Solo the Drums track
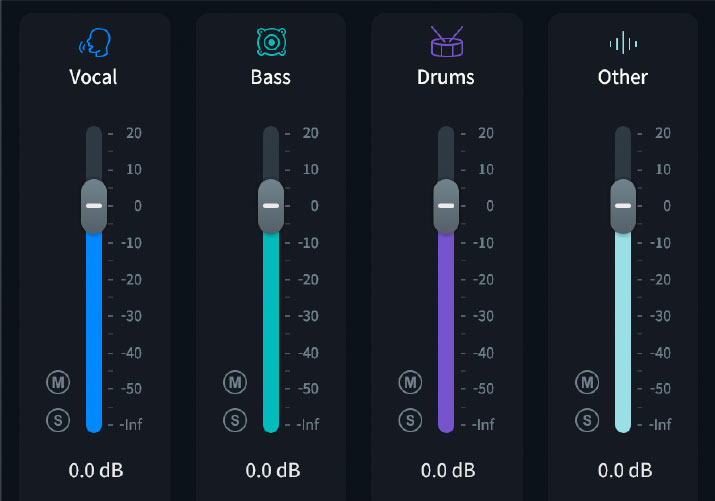The height and width of the screenshot is (501, 715). coord(410,419)
